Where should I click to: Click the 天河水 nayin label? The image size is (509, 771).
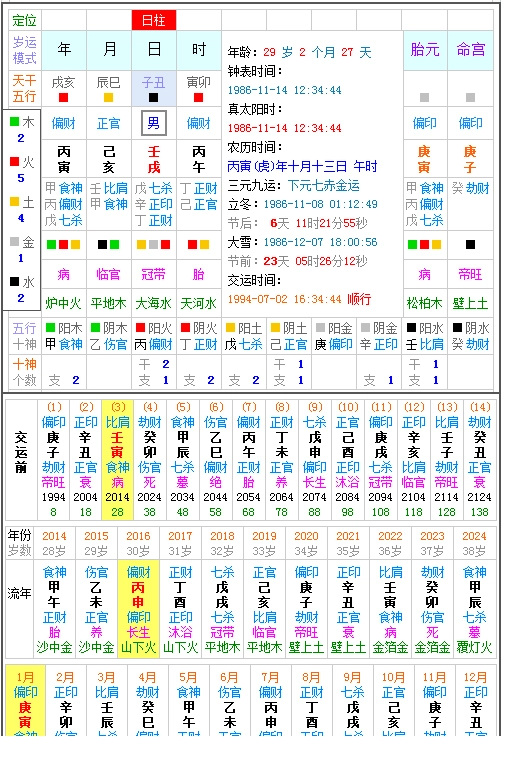coord(198,303)
